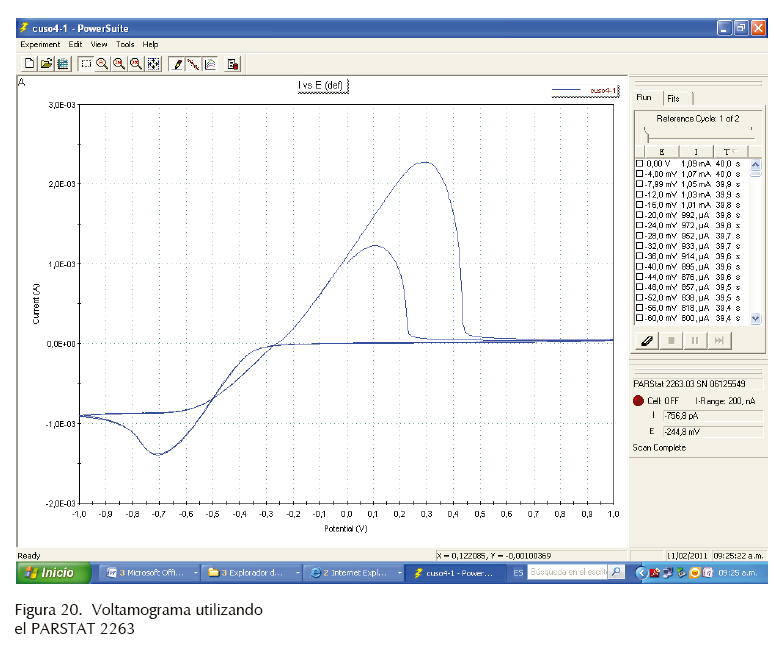The width and height of the screenshot is (774, 652).
Task: Select the pencil draw tool in toolbar
Action: [x=178, y=64]
